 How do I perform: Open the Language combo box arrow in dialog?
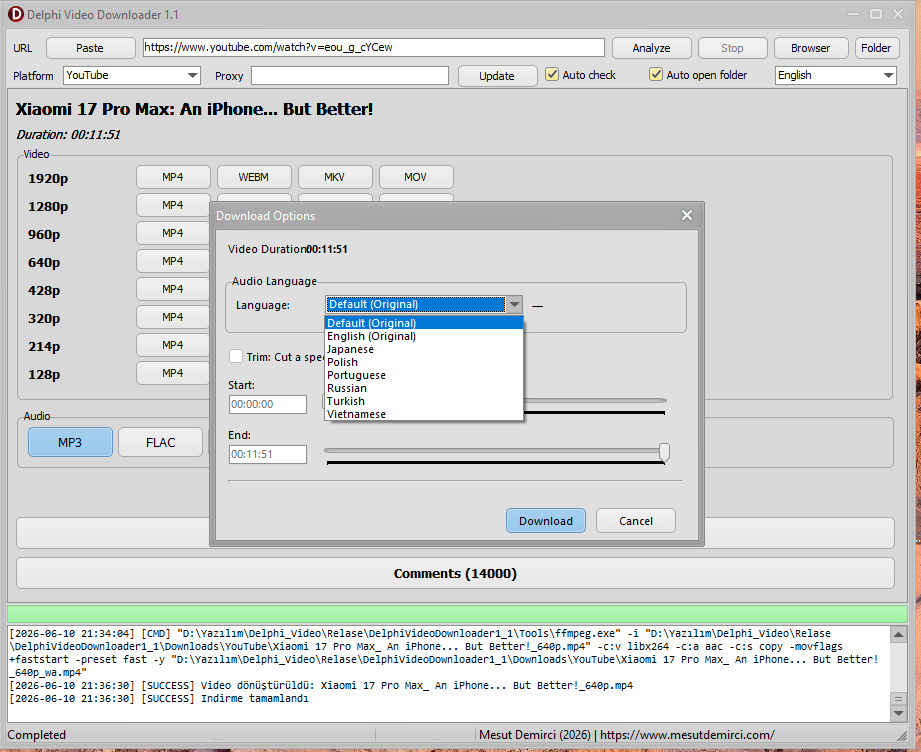514,304
